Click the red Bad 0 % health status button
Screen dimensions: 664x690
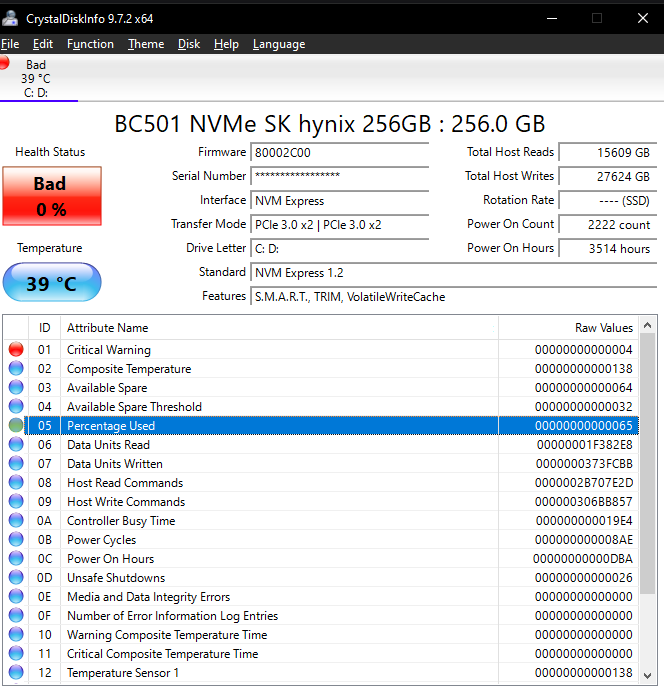(52, 196)
